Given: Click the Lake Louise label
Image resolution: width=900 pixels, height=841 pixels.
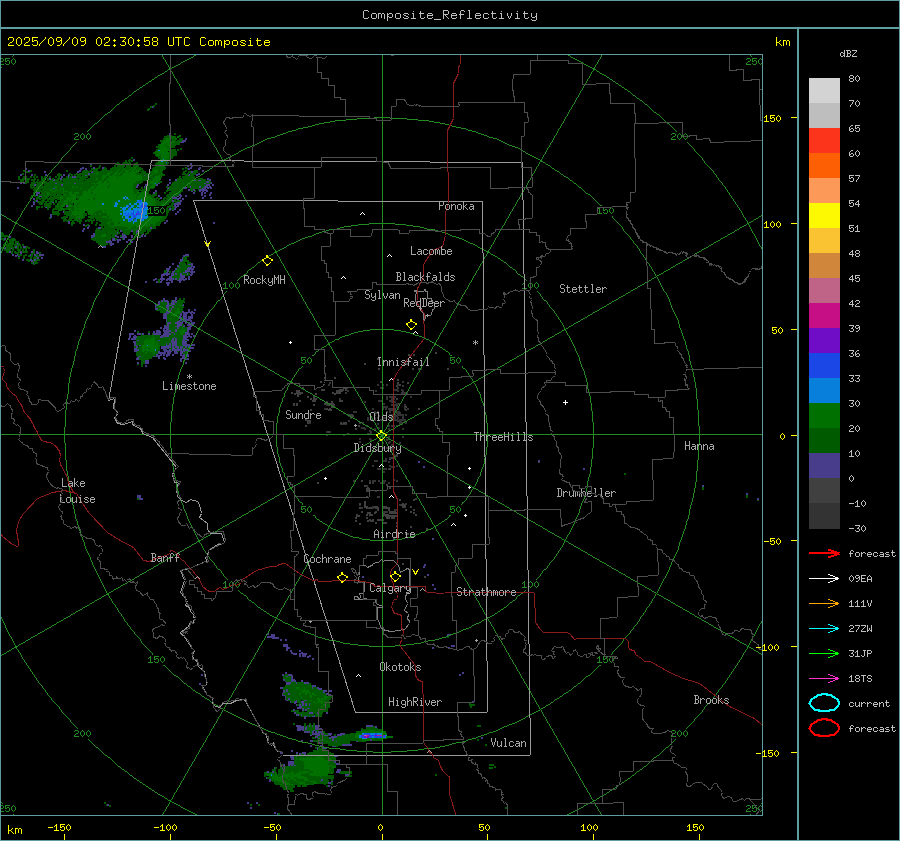Looking at the screenshot, I should pos(77,491).
